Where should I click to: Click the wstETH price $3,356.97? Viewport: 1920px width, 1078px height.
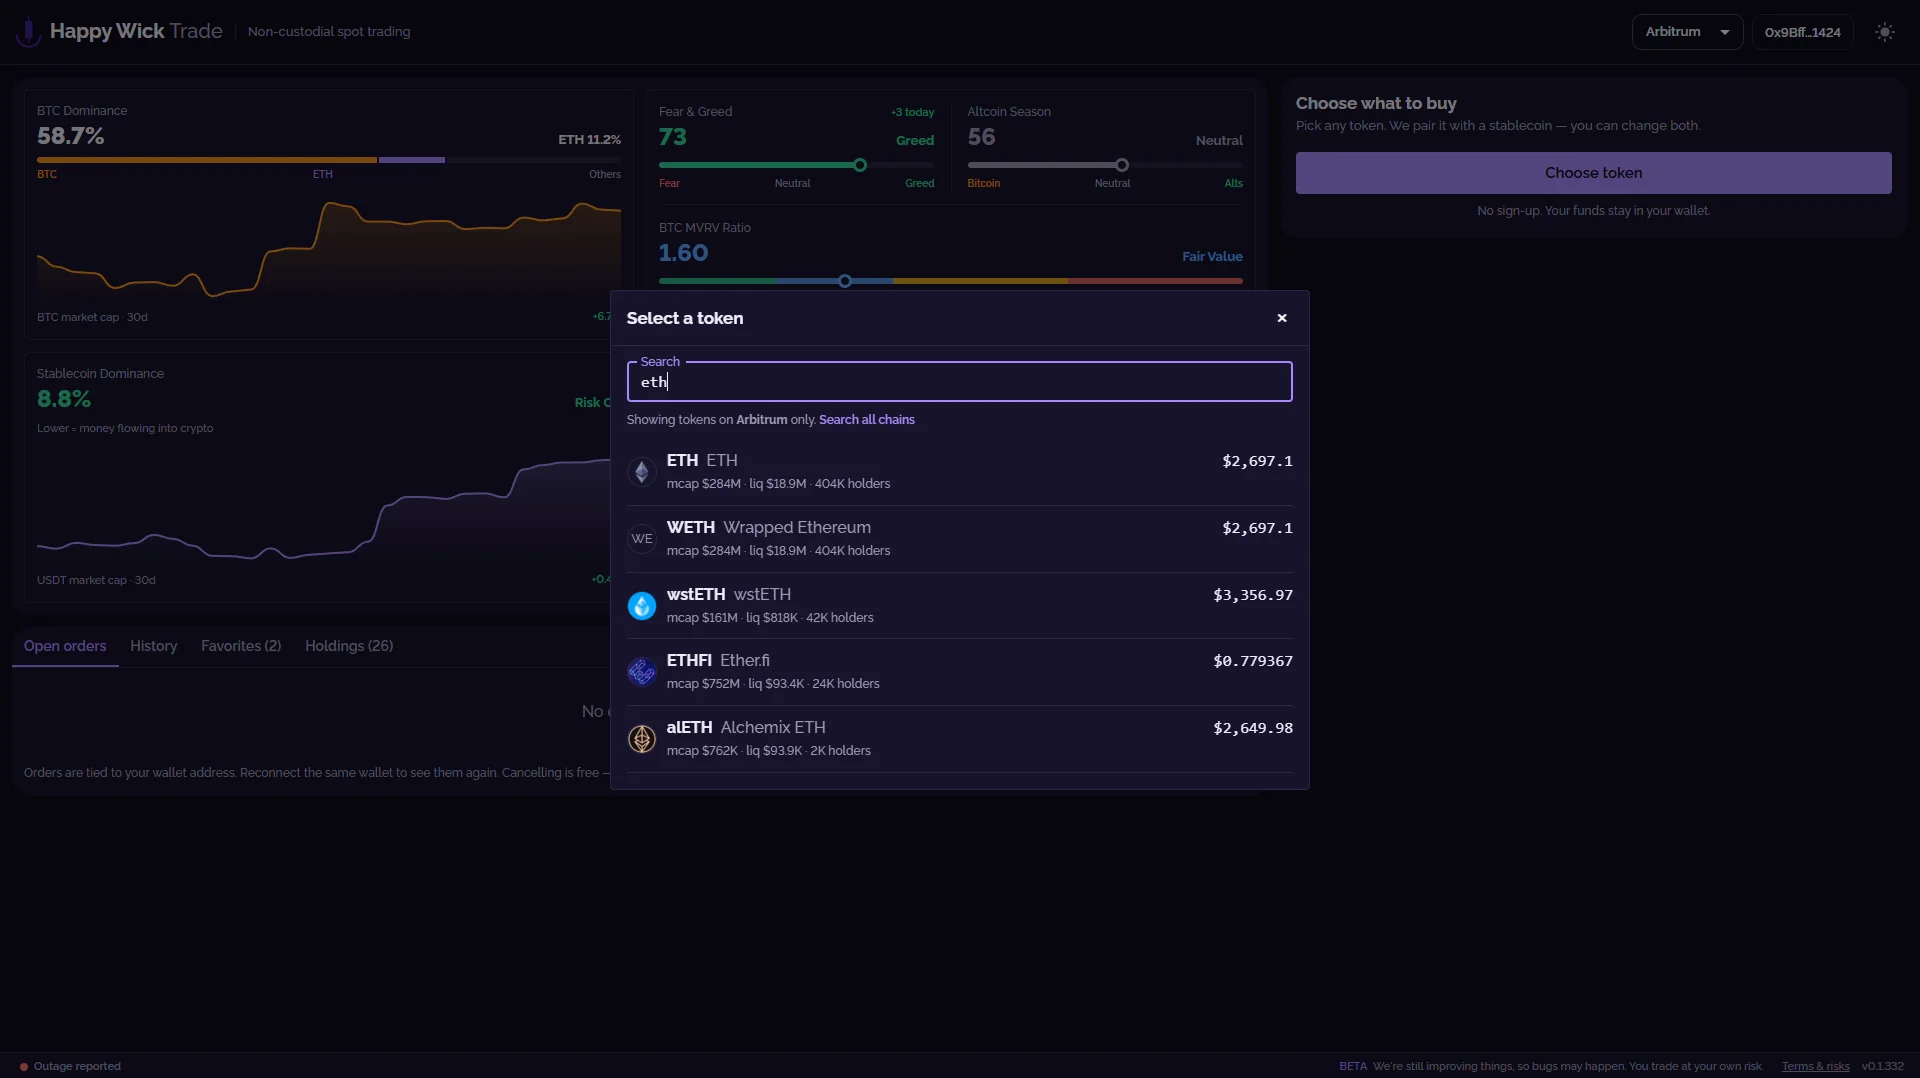pyautogui.click(x=1253, y=595)
